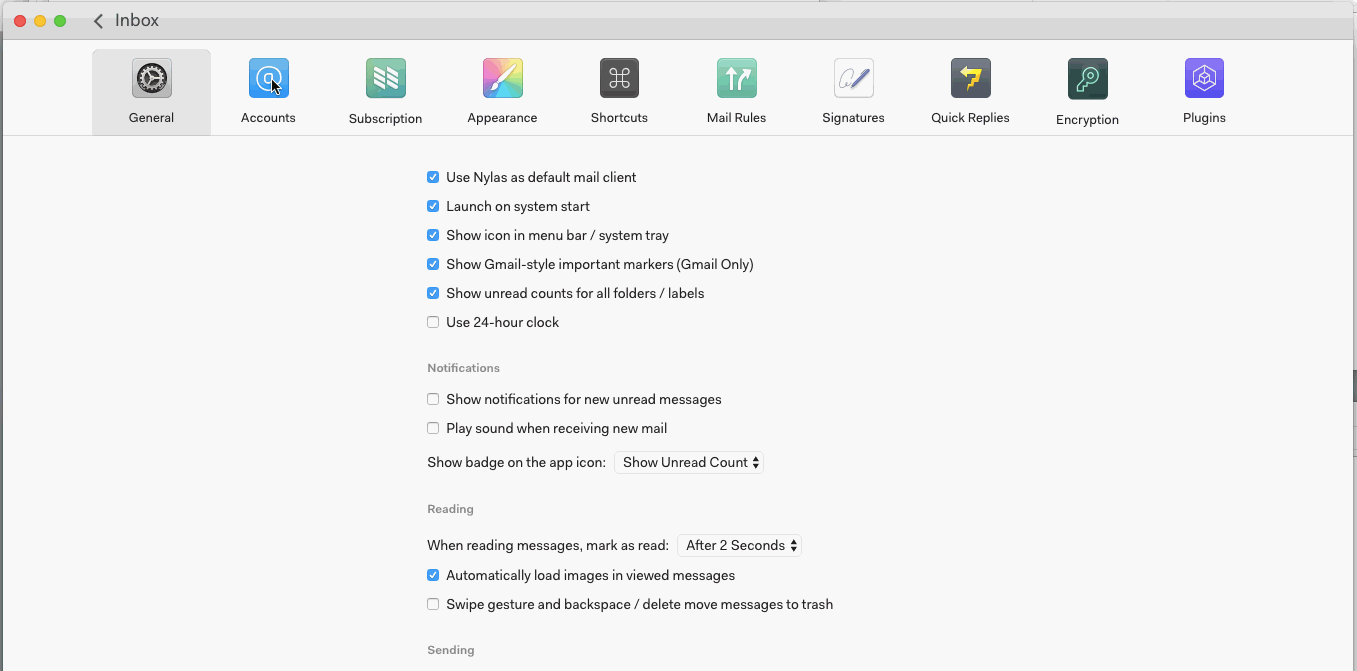Toggle Show notifications for new unread messages
This screenshot has height=671, width=1357.
pyautogui.click(x=433, y=399)
